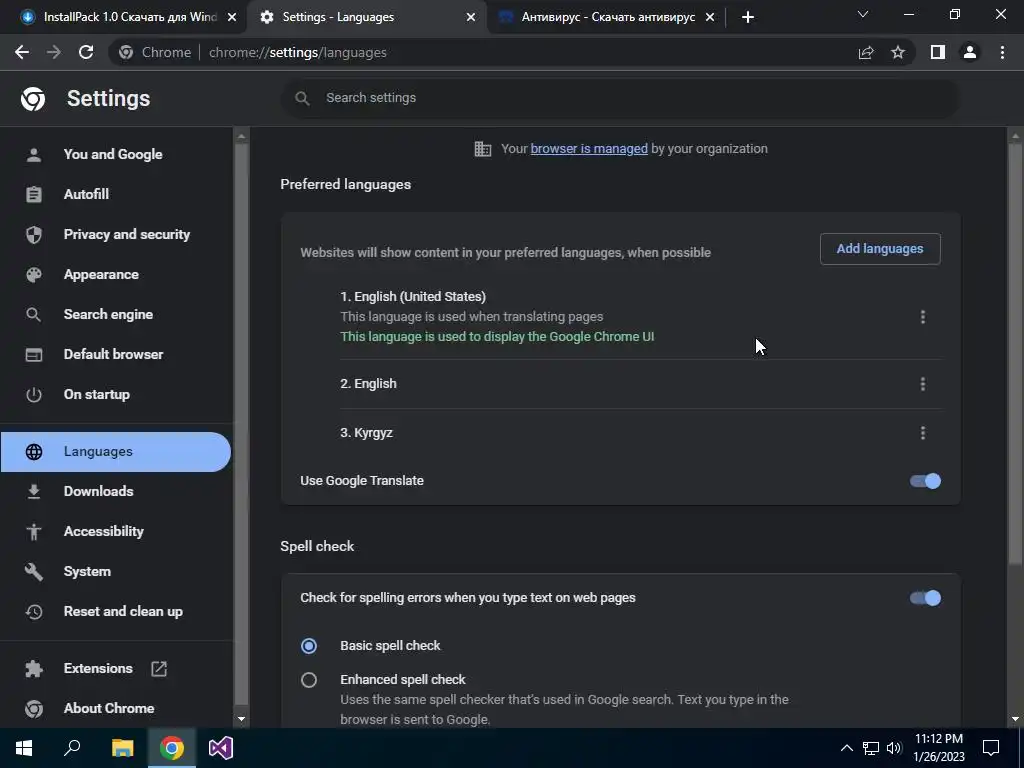Follow the 'browser is managed' link

[589, 148]
